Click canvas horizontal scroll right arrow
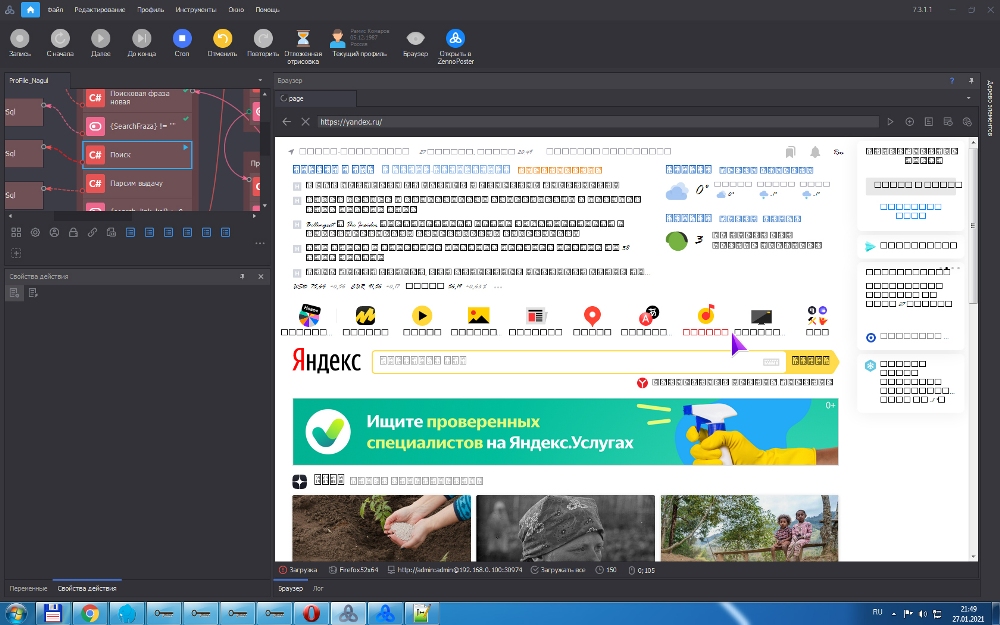 (x=254, y=216)
